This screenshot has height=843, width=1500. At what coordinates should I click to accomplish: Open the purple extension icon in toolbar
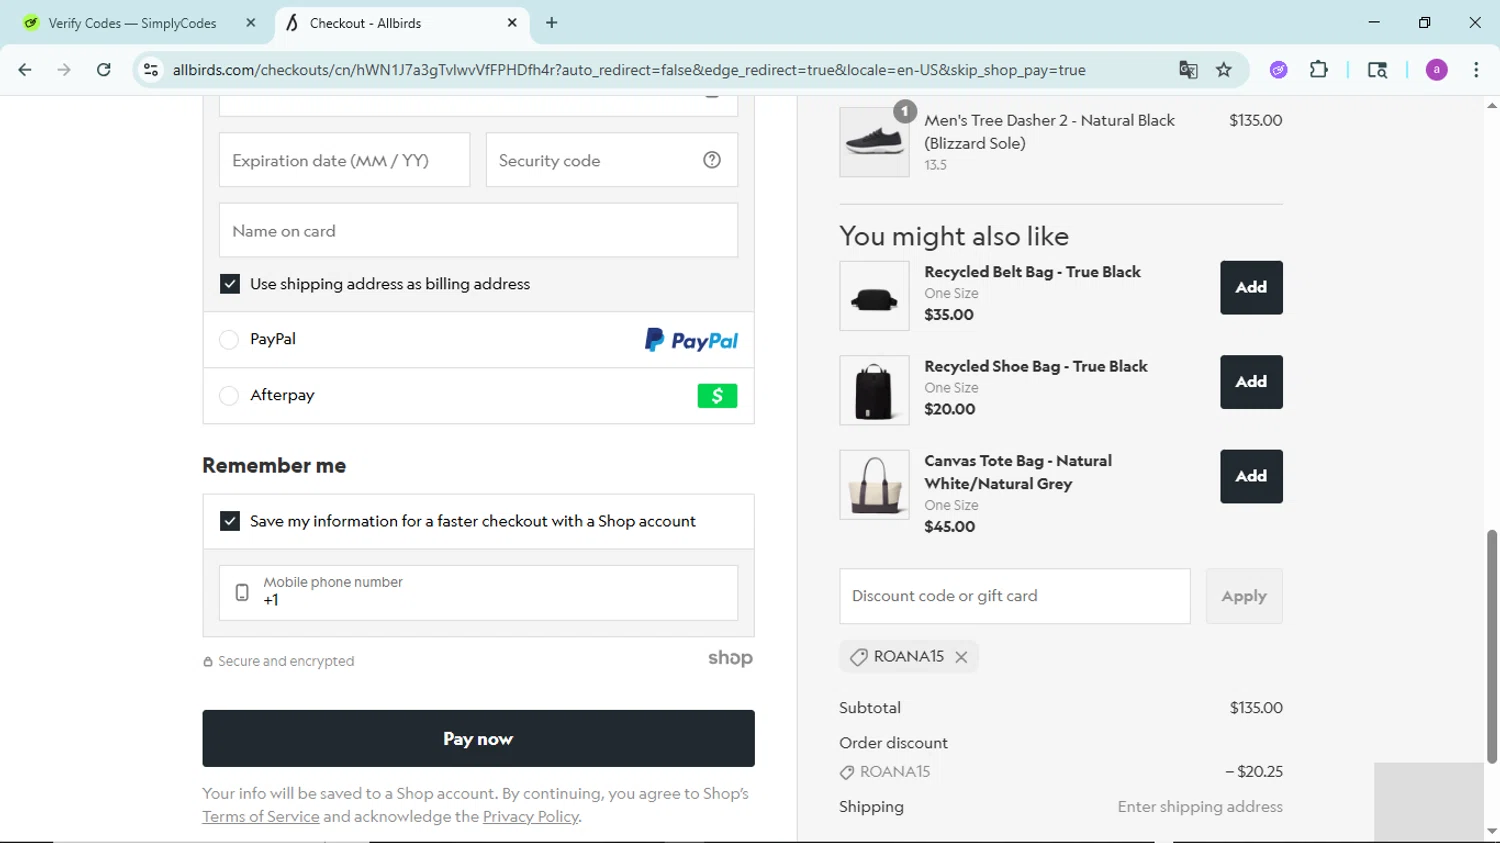pos(1278,70)
